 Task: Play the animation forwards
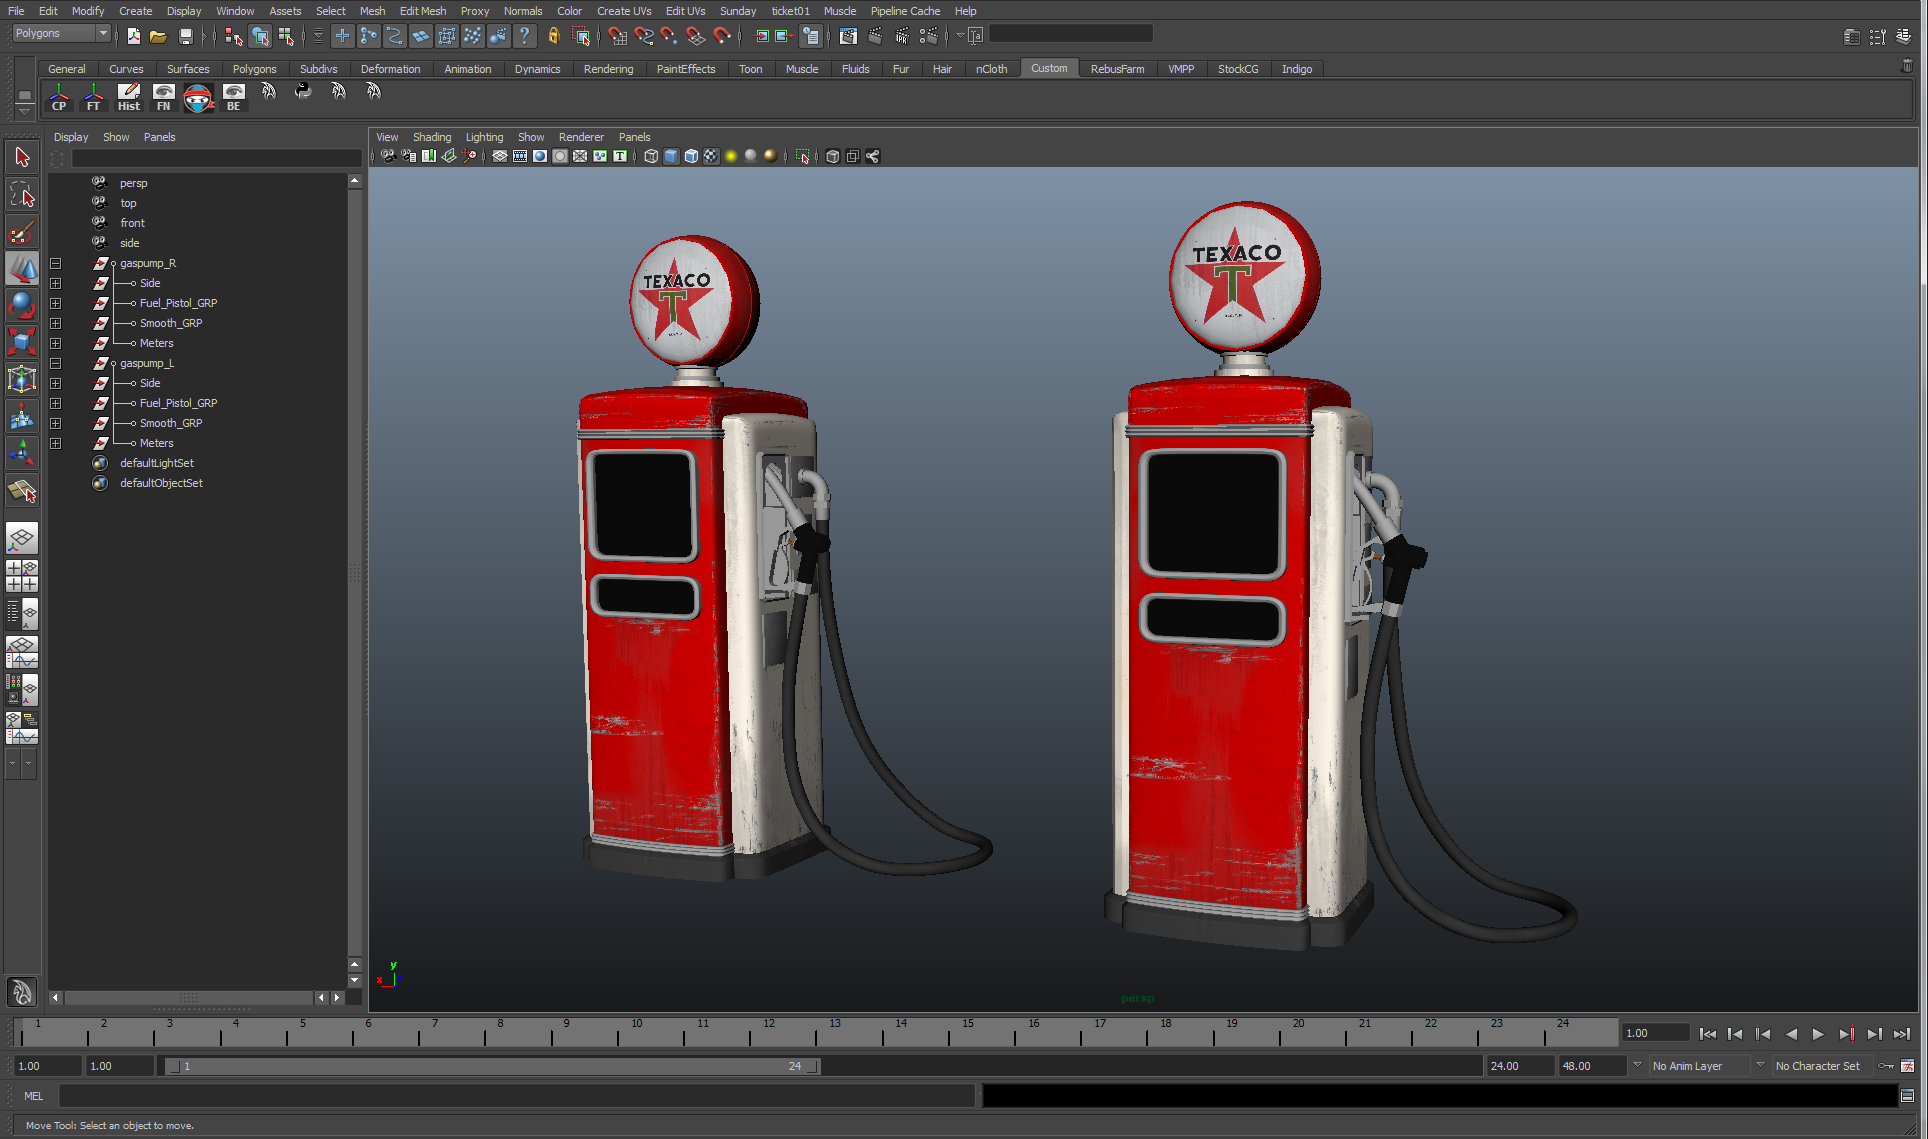(1818, 1034)
